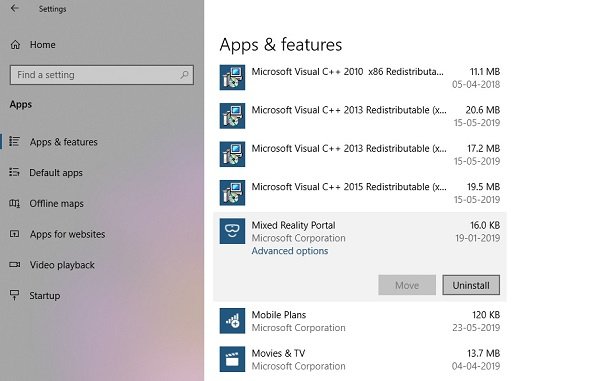Click the greyed-out Move button
600x381 pixels.
(407, 285)
